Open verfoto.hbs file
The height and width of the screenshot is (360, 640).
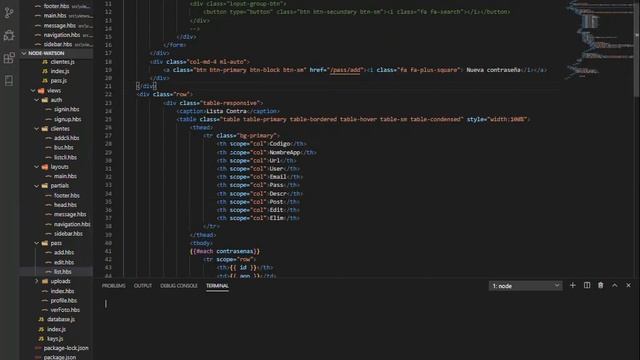(x=65, y=310)
